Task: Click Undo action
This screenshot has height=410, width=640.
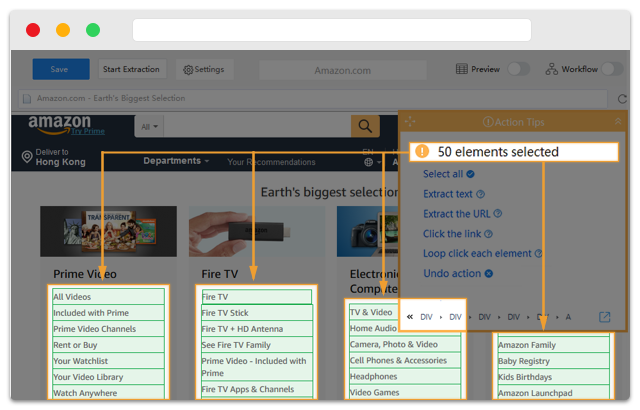Action: coord(452,273)
